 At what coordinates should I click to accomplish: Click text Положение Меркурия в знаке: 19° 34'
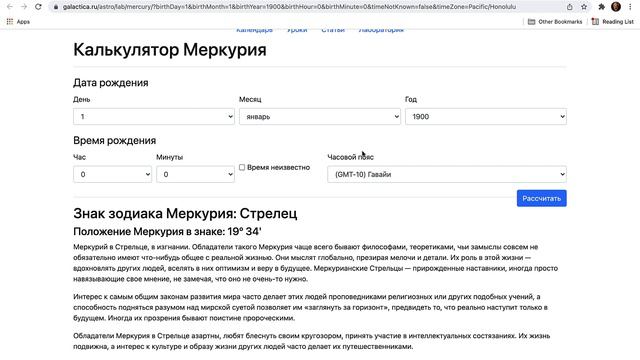click(x=167, y=231)
